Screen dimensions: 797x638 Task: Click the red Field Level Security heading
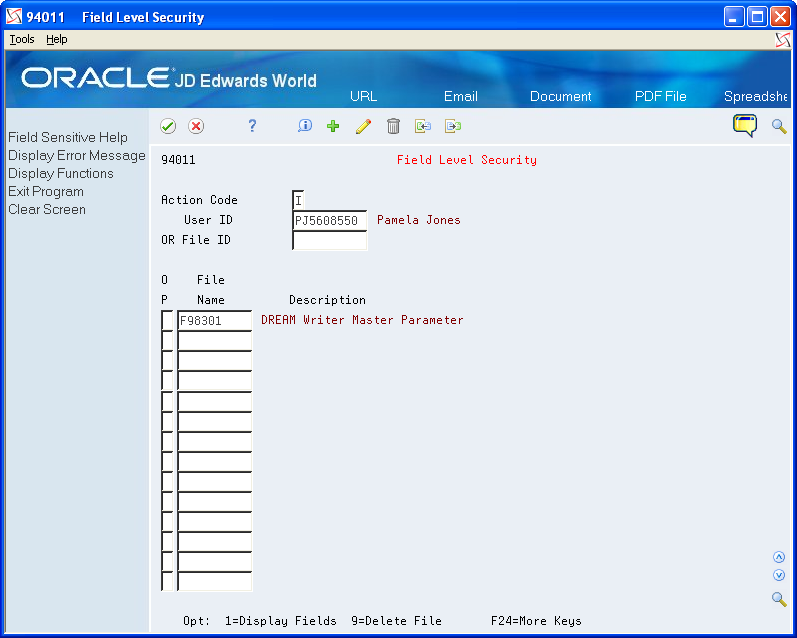[x=467, y=160]
